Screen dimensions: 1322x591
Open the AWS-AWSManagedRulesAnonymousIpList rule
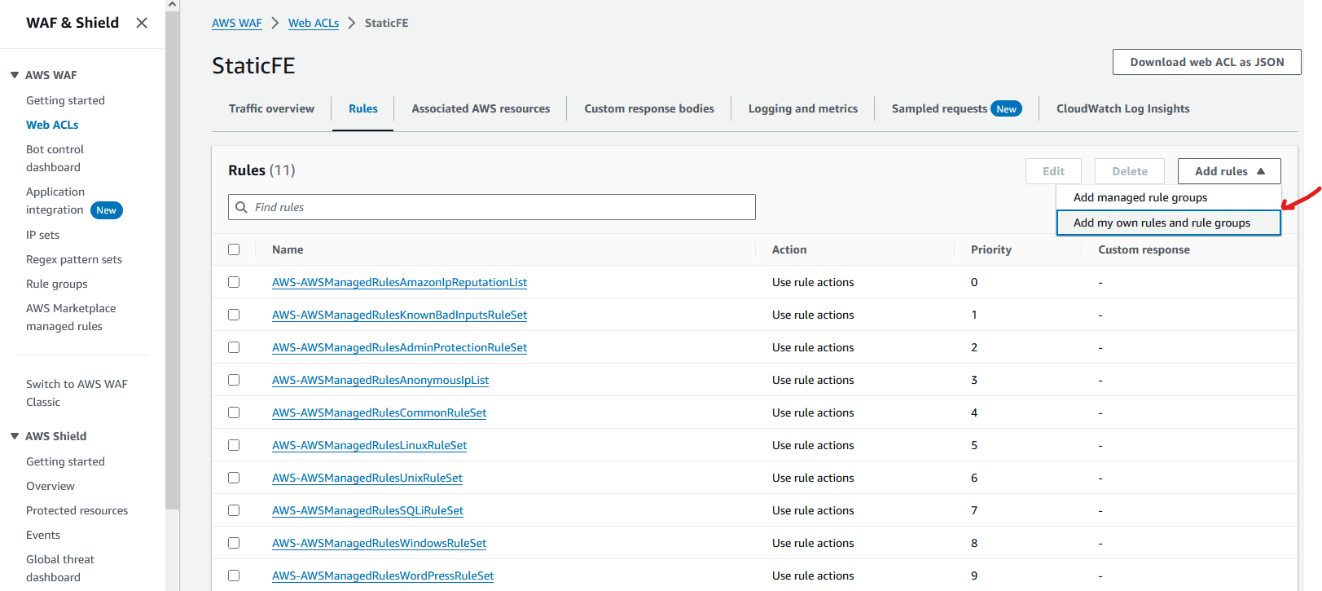[x=380, y=380]
